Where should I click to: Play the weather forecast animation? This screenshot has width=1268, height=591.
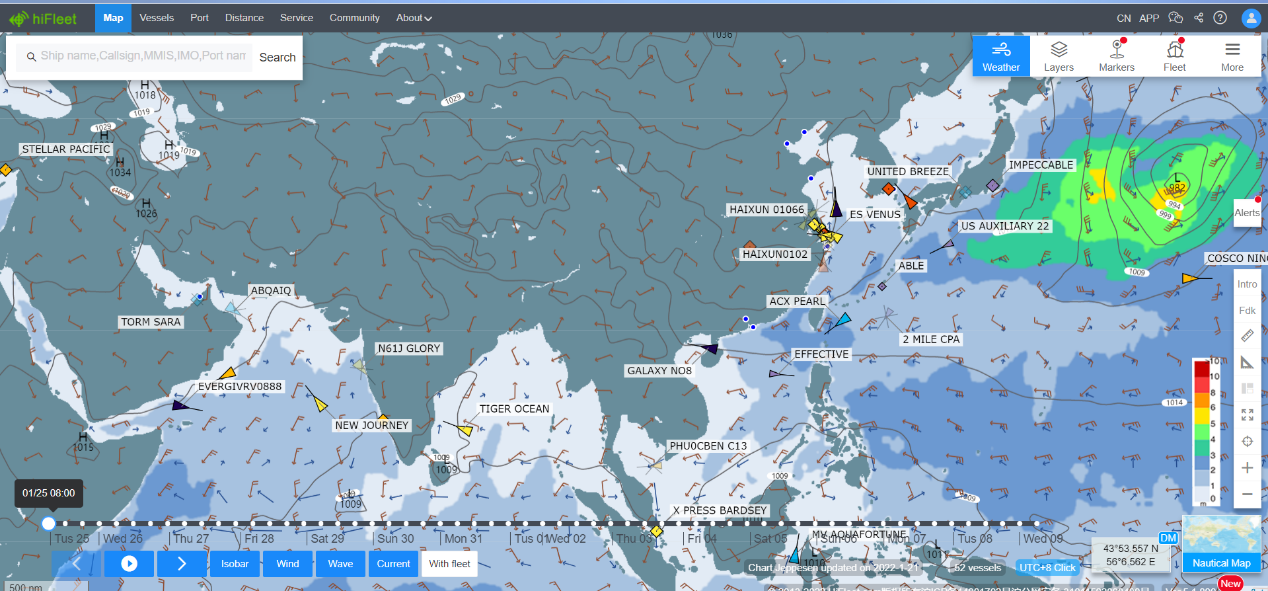[129, 564]
